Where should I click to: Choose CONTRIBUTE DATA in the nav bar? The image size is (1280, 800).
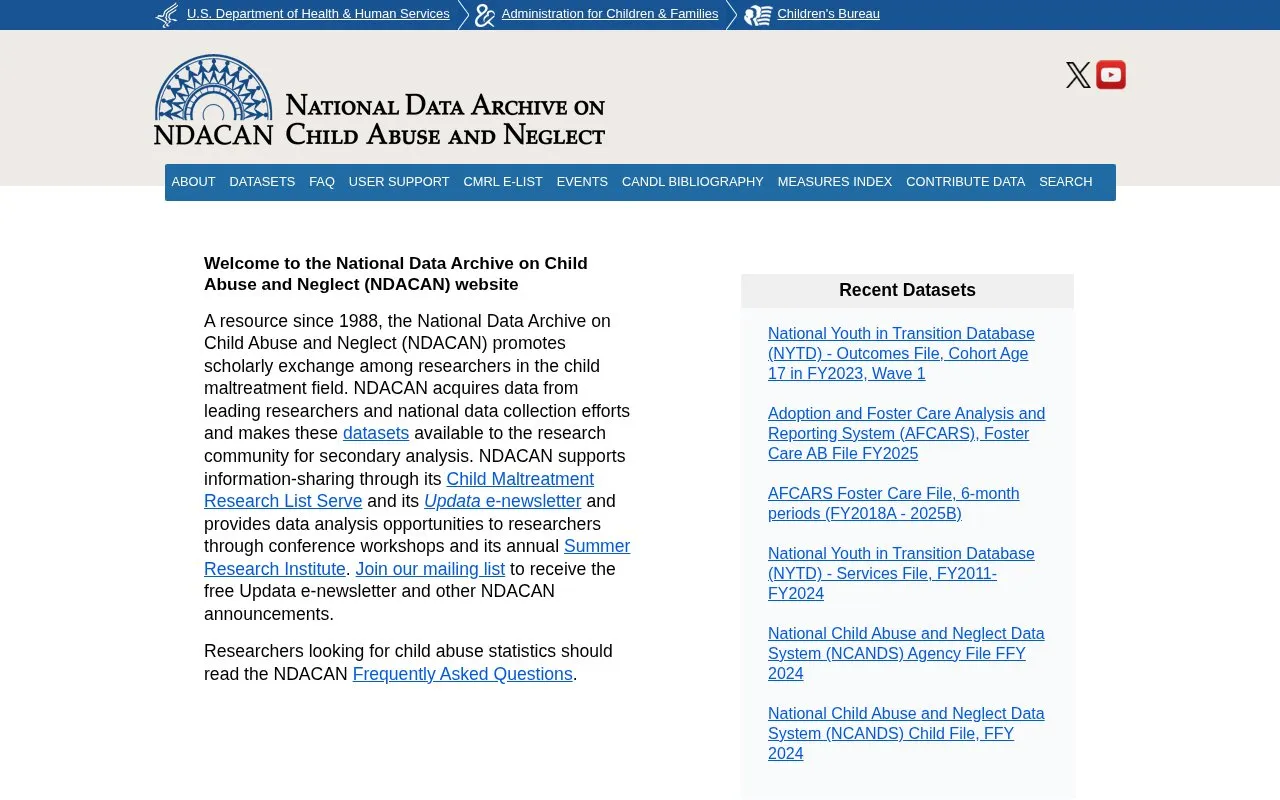click(x=966, y=182)
